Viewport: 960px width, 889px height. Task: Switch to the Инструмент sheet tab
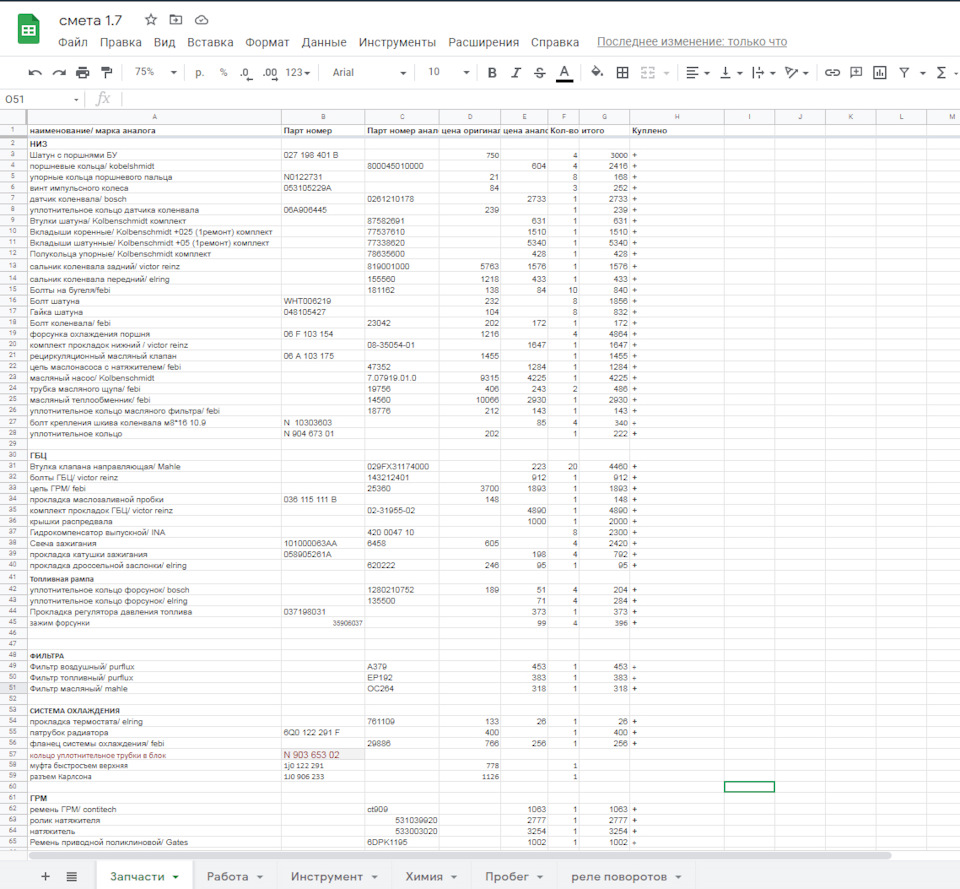tap(334, 876)
